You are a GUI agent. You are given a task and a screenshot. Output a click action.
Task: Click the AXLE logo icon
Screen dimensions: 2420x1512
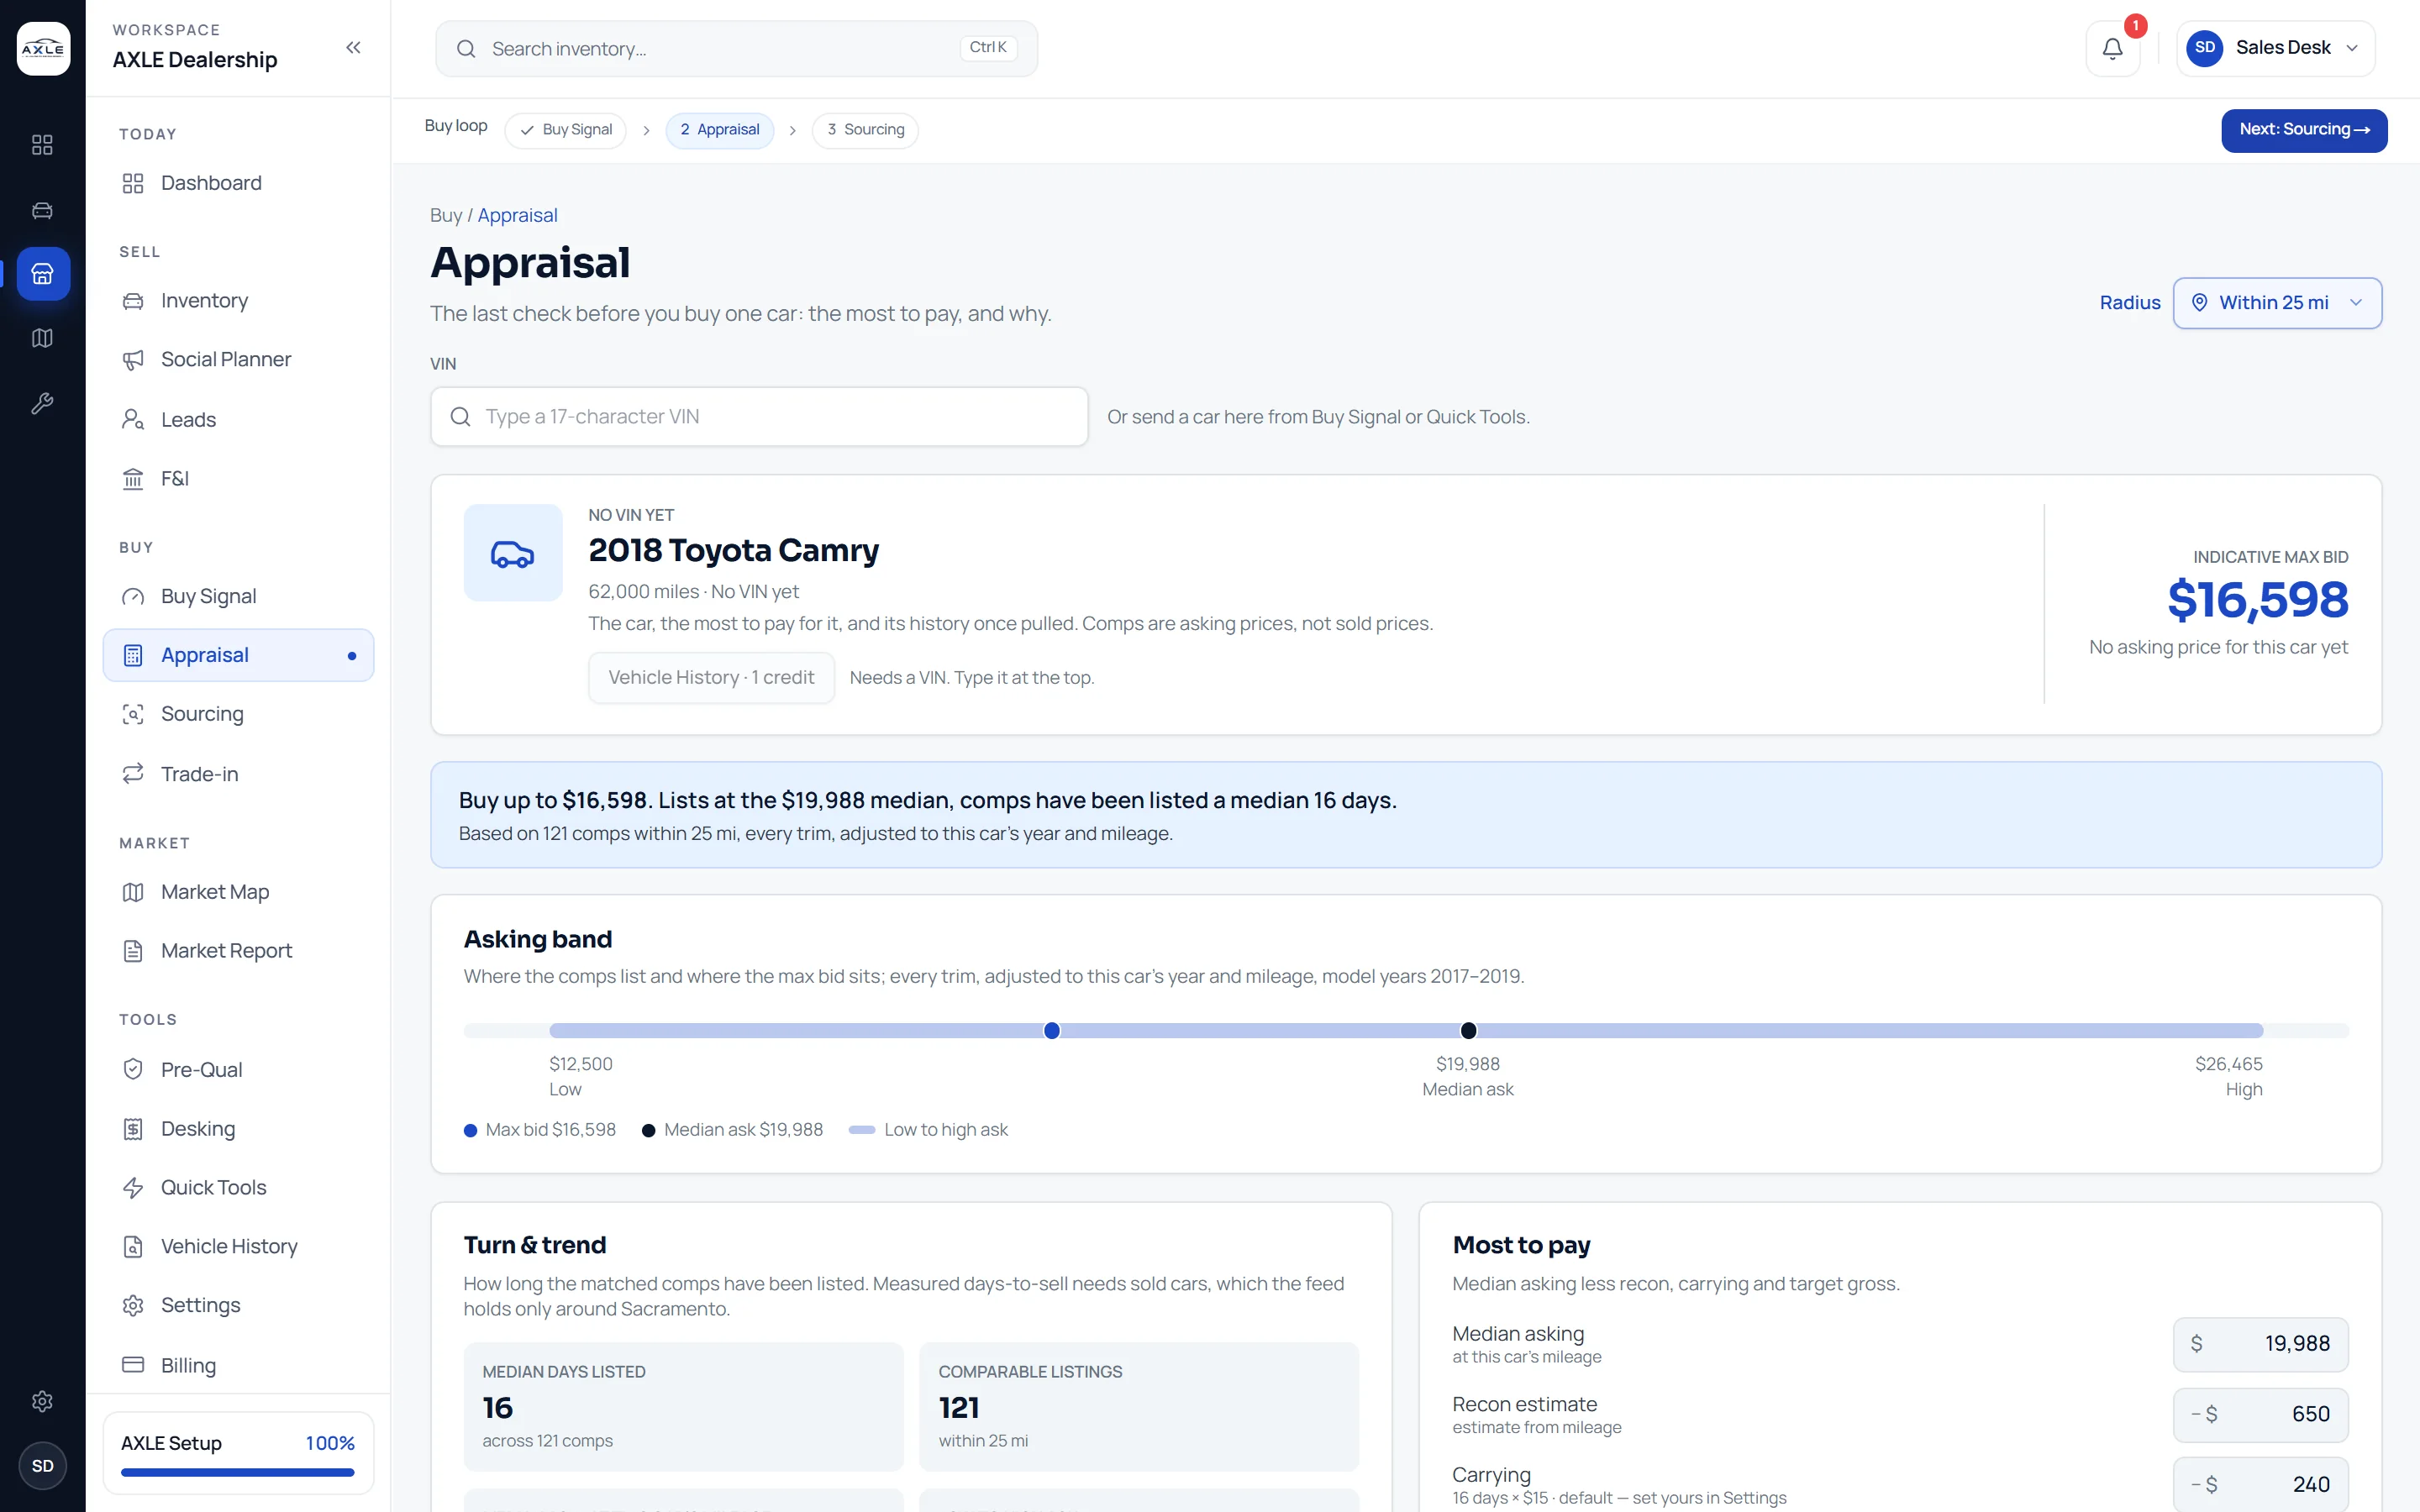pyautogui.click(x=43, y=48)
